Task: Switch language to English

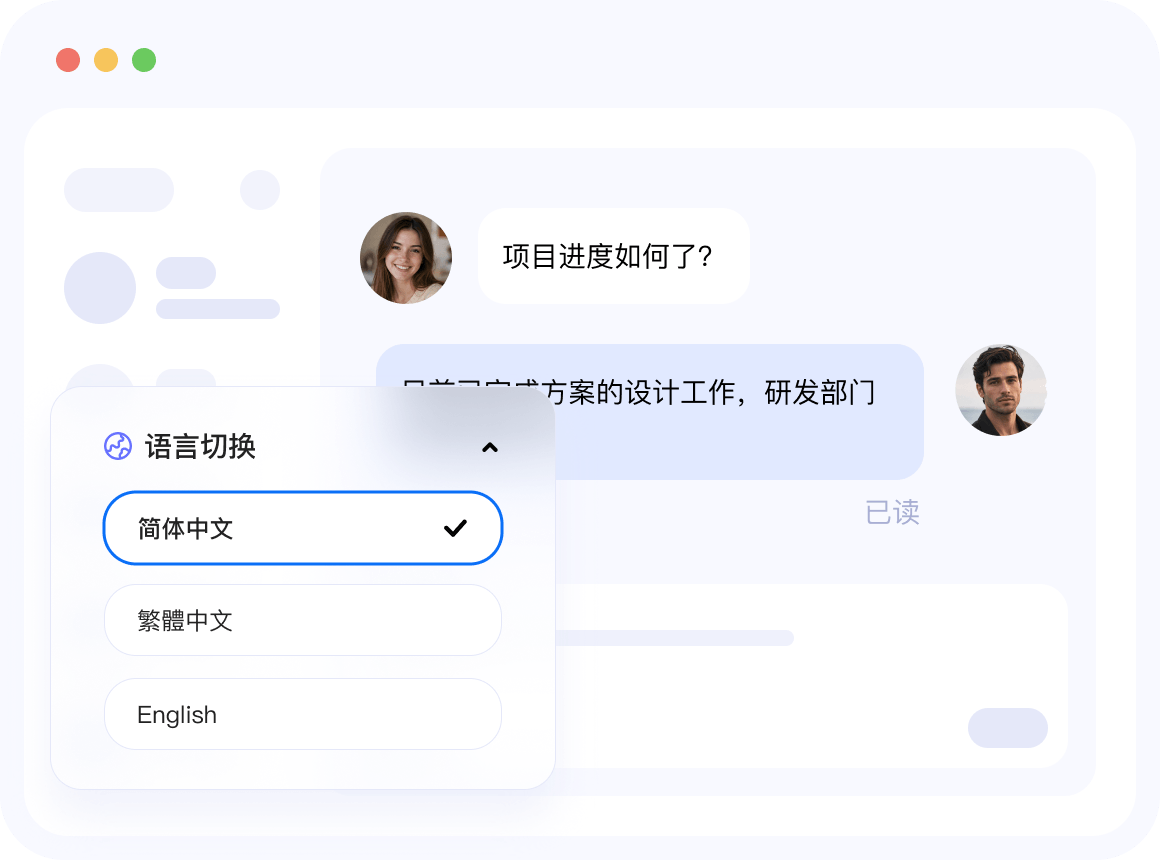Action: click(x=303, y=714)
